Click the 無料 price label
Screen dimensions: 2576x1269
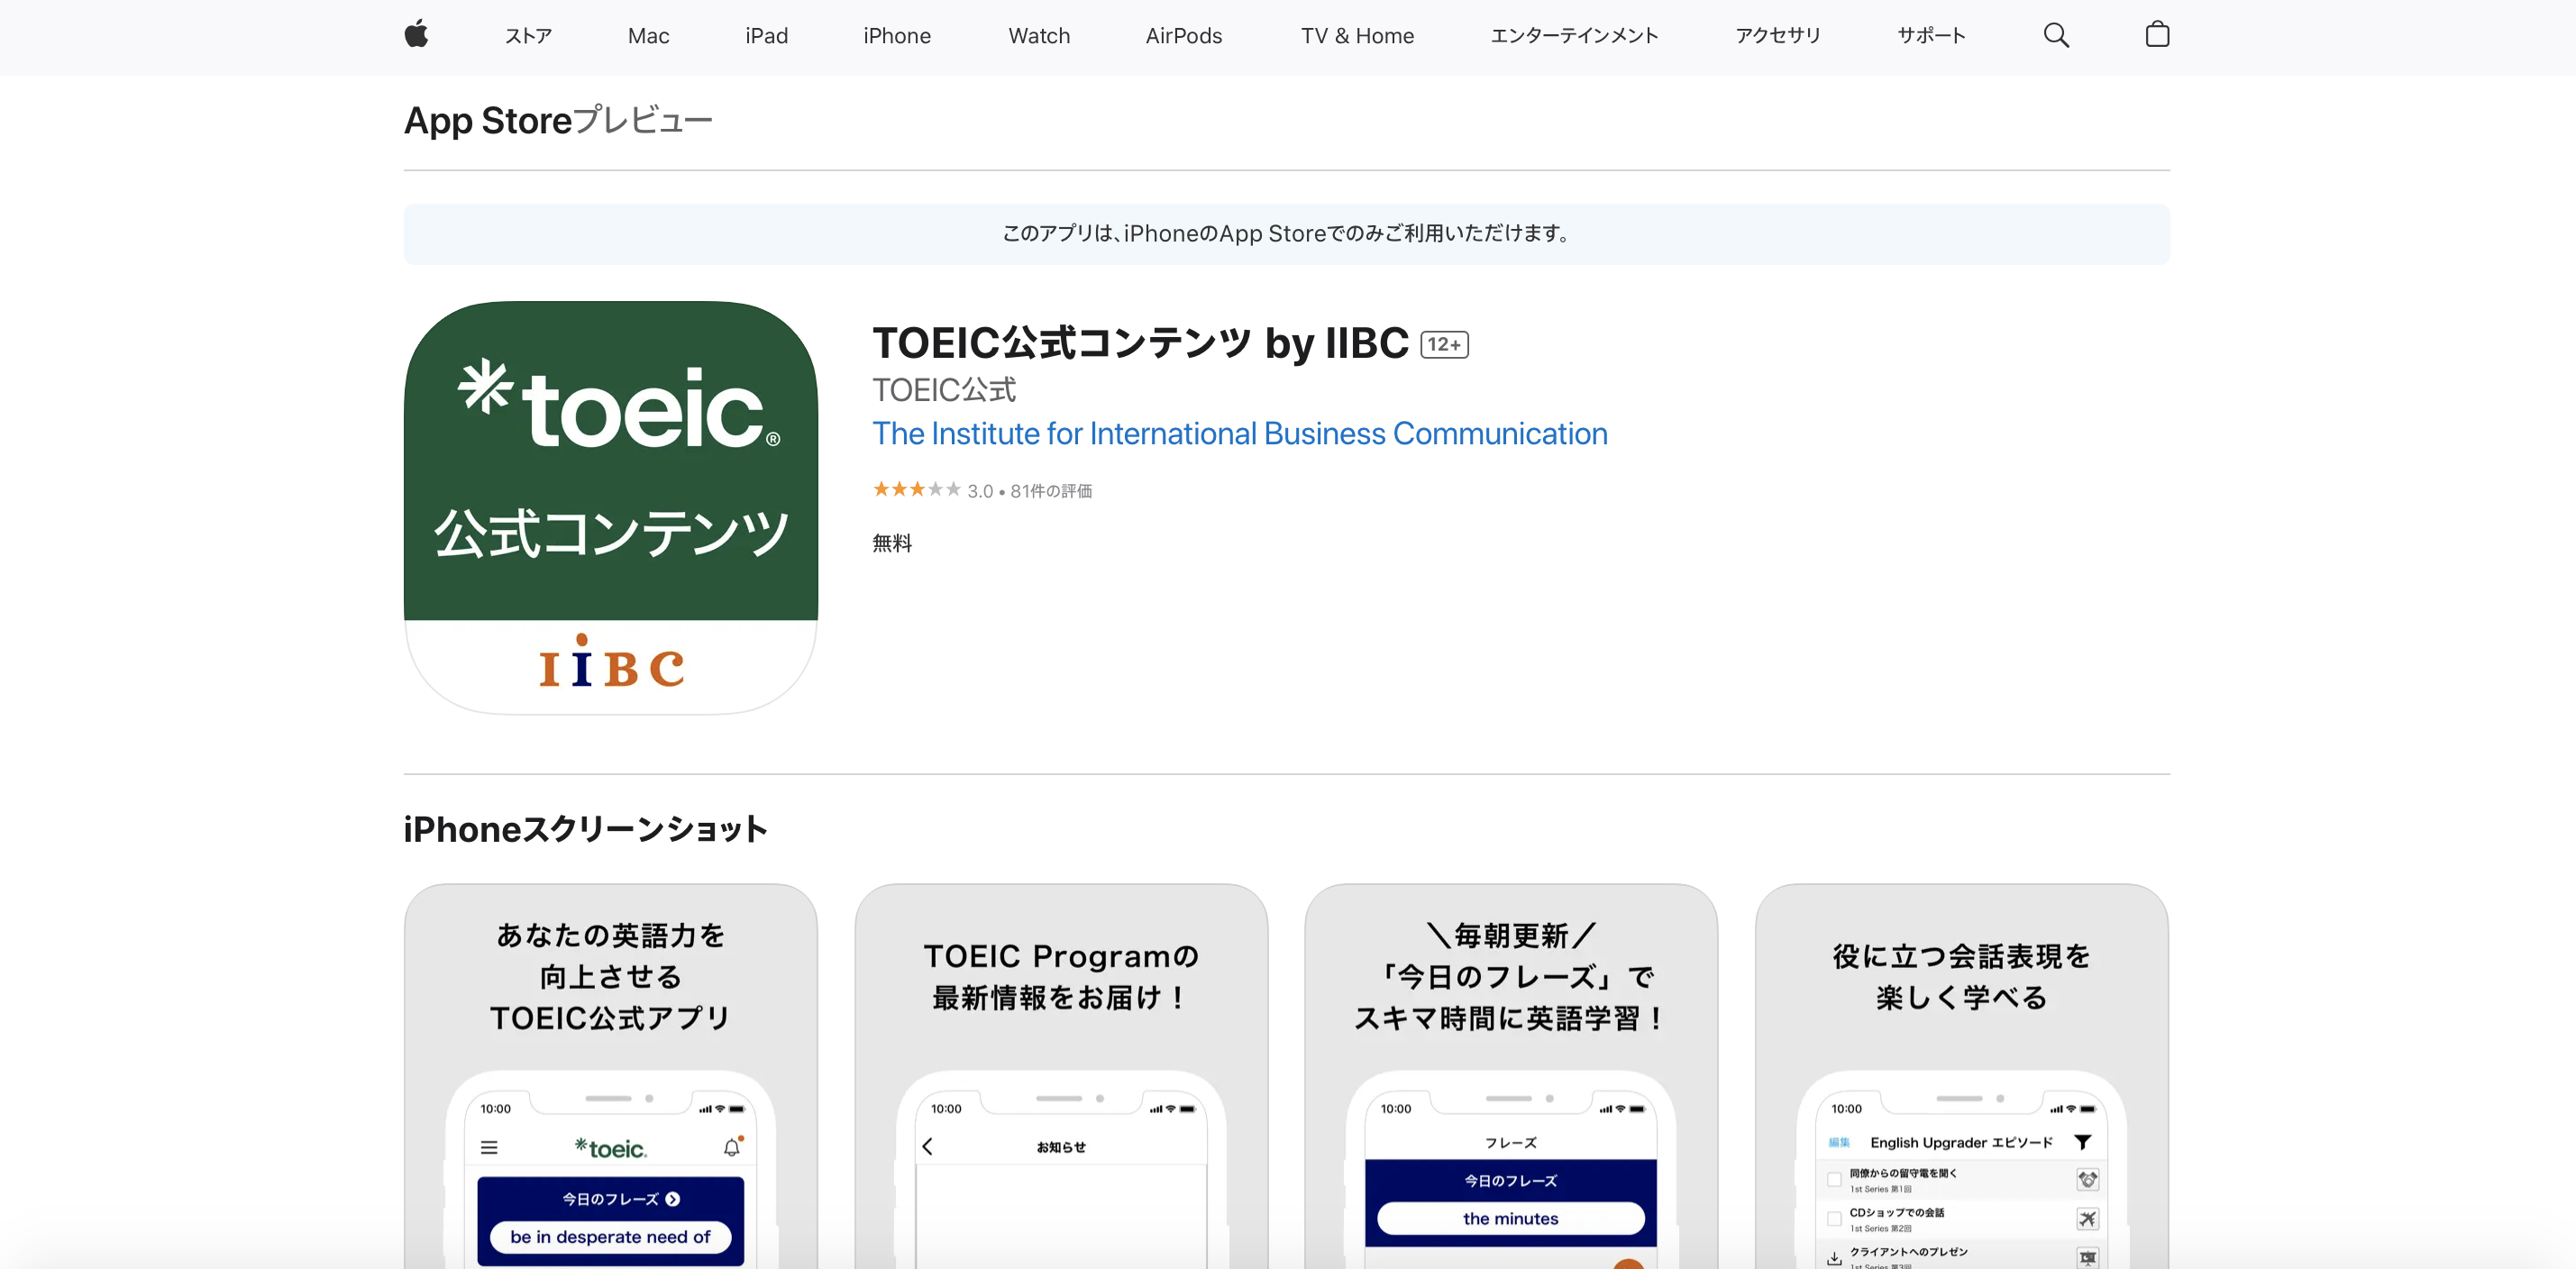point(892,543)
